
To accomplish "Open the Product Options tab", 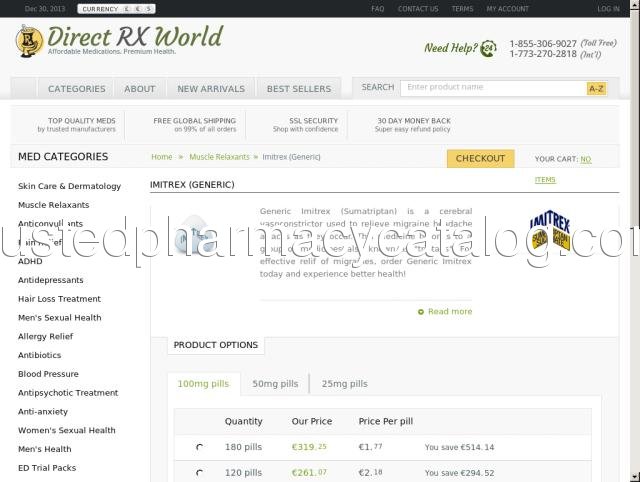I will [216, 345].
